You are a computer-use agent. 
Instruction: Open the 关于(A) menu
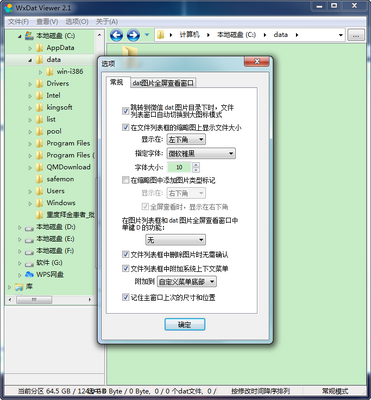click(x=107, y=22)
